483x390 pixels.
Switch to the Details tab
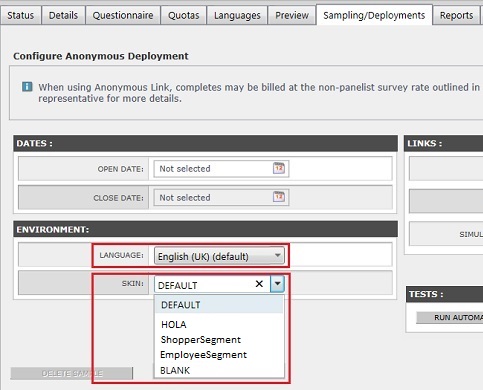point(63,15)
